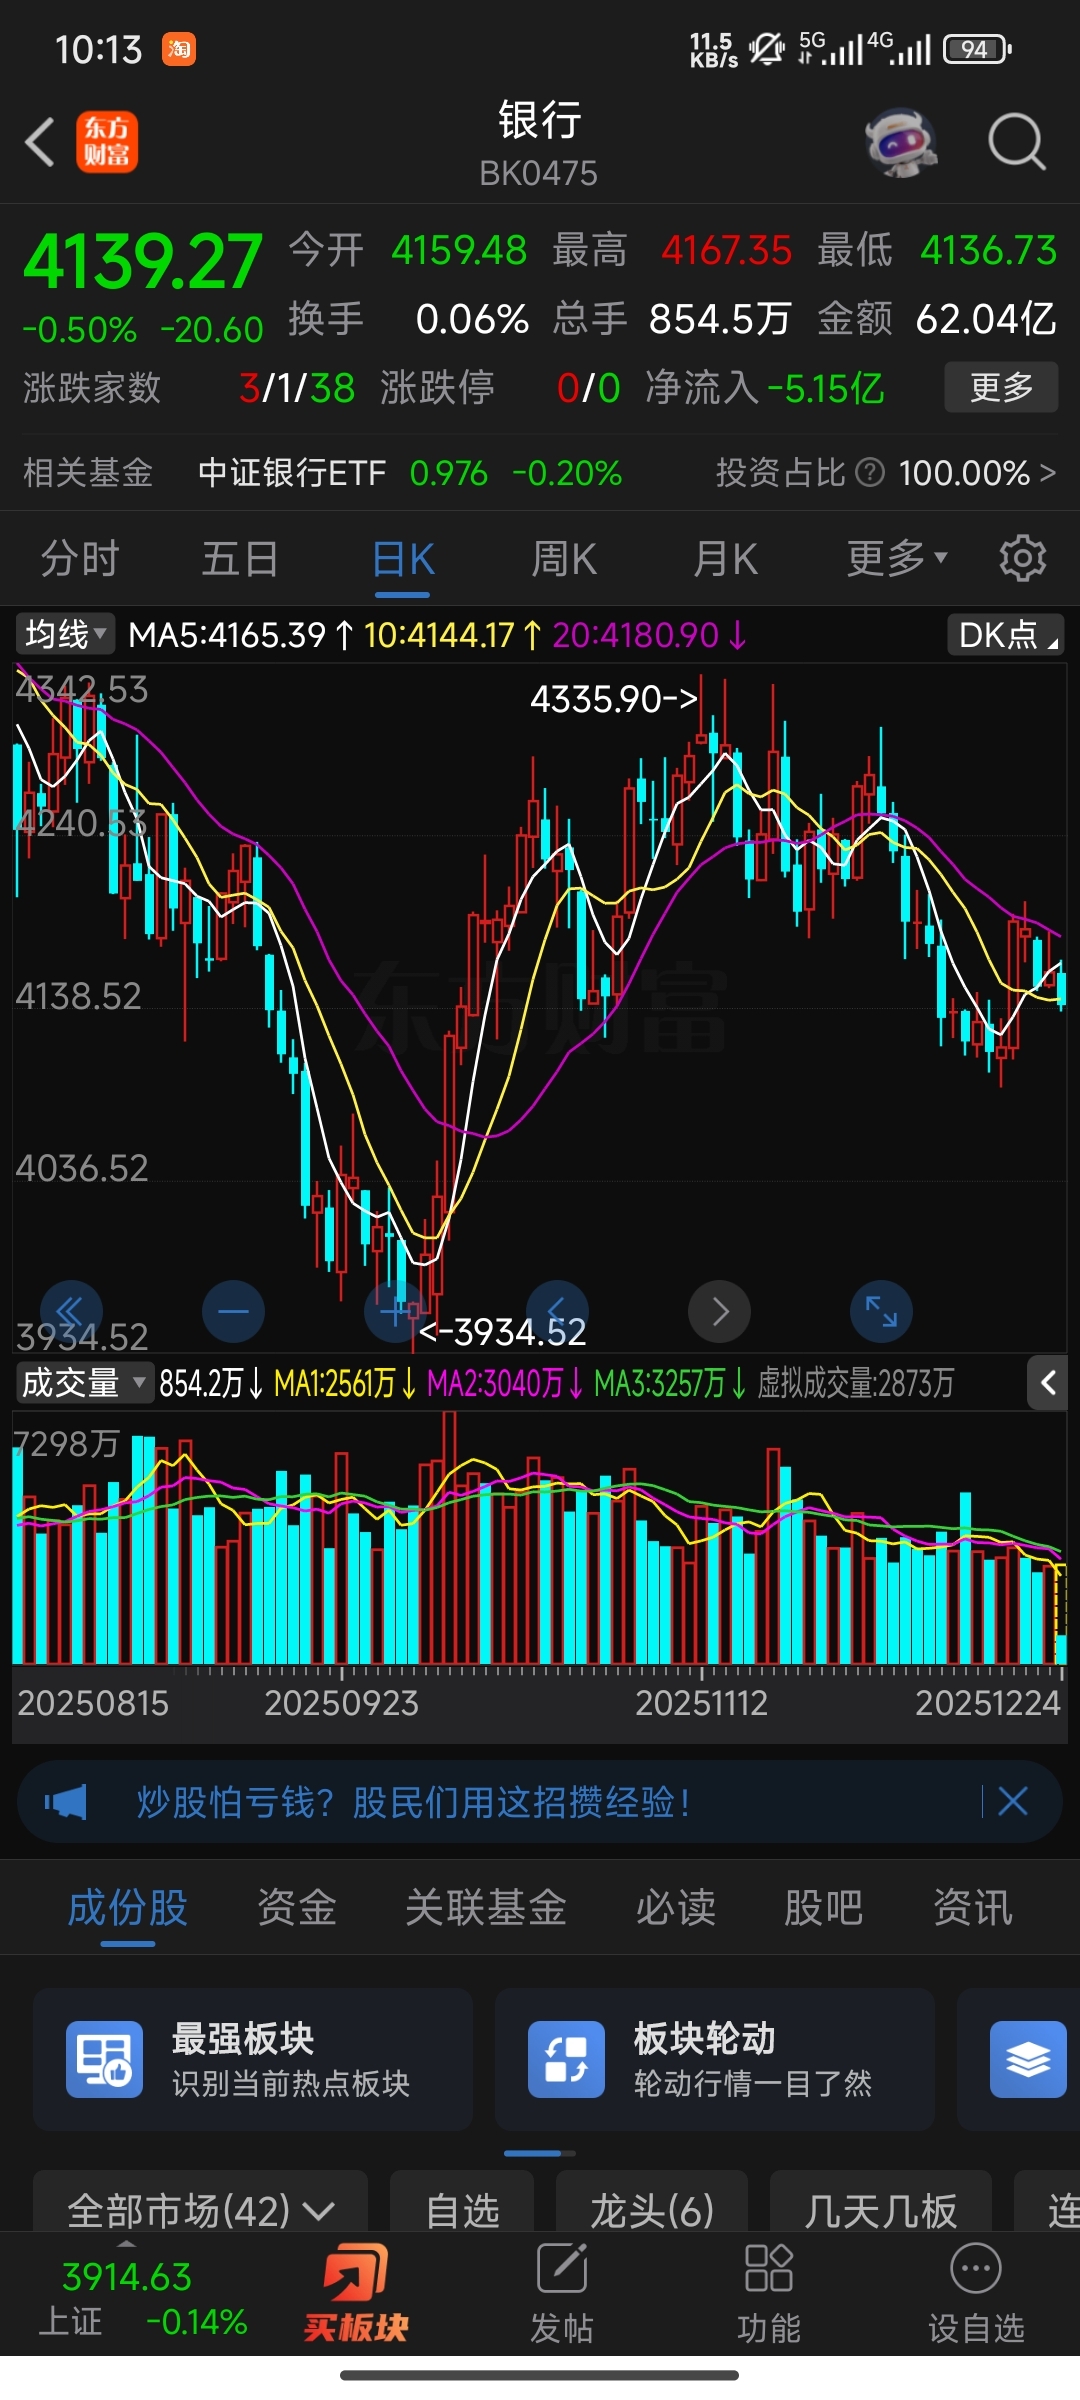Filter list by 龙头(6)
This screenshot has height=2400, width=1080.
pyautogui.click(x=652, y=2210)
